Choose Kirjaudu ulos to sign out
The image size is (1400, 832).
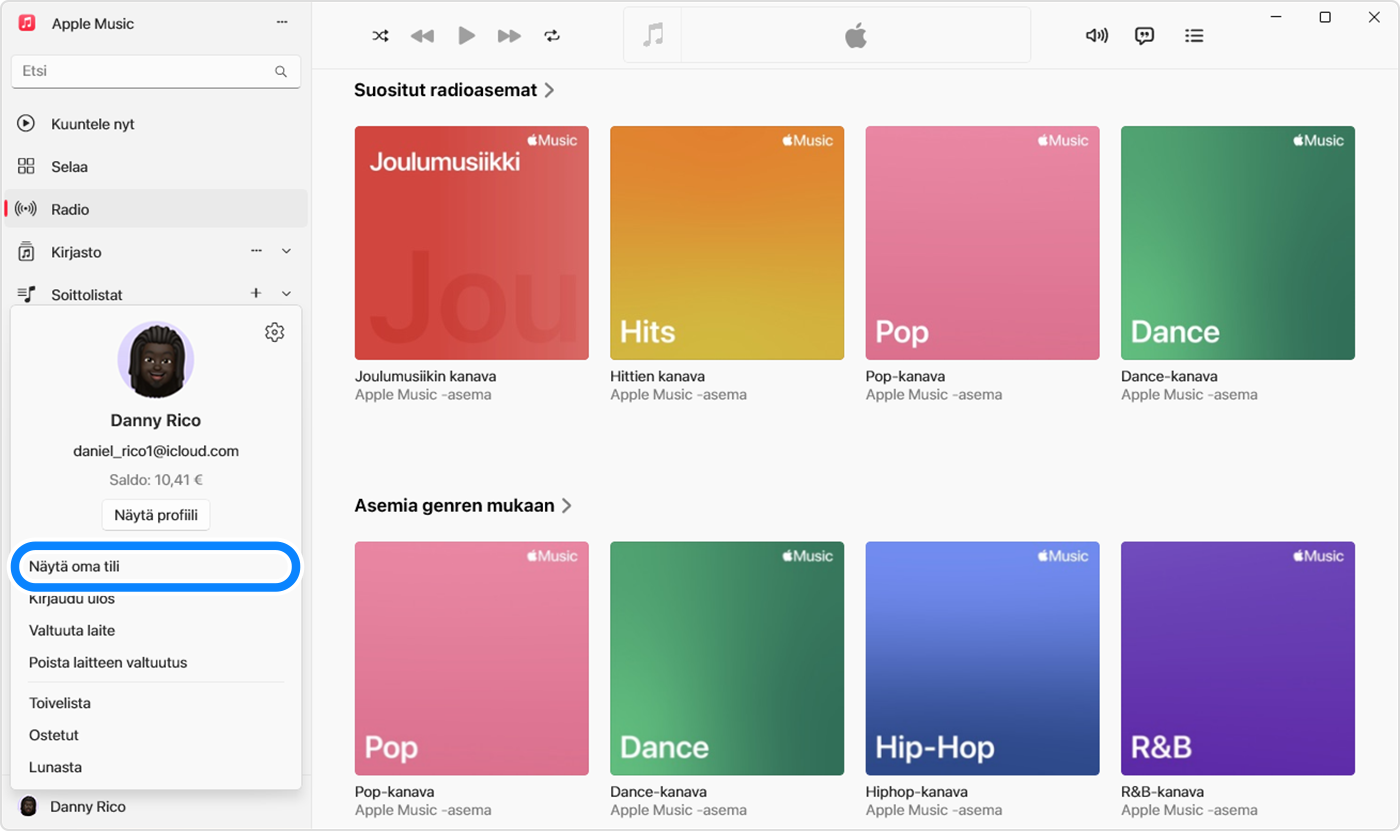[72, 600]
